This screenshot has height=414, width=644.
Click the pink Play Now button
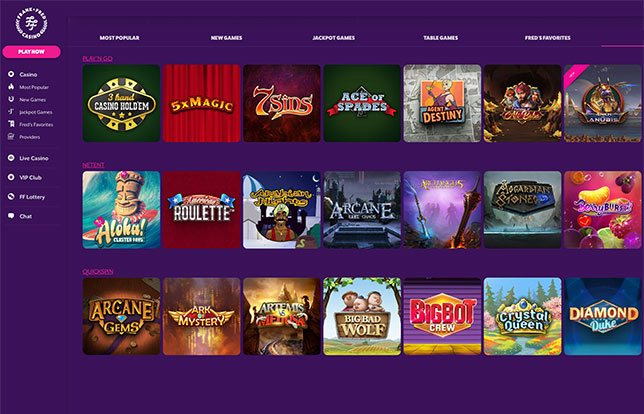[31, 52]
